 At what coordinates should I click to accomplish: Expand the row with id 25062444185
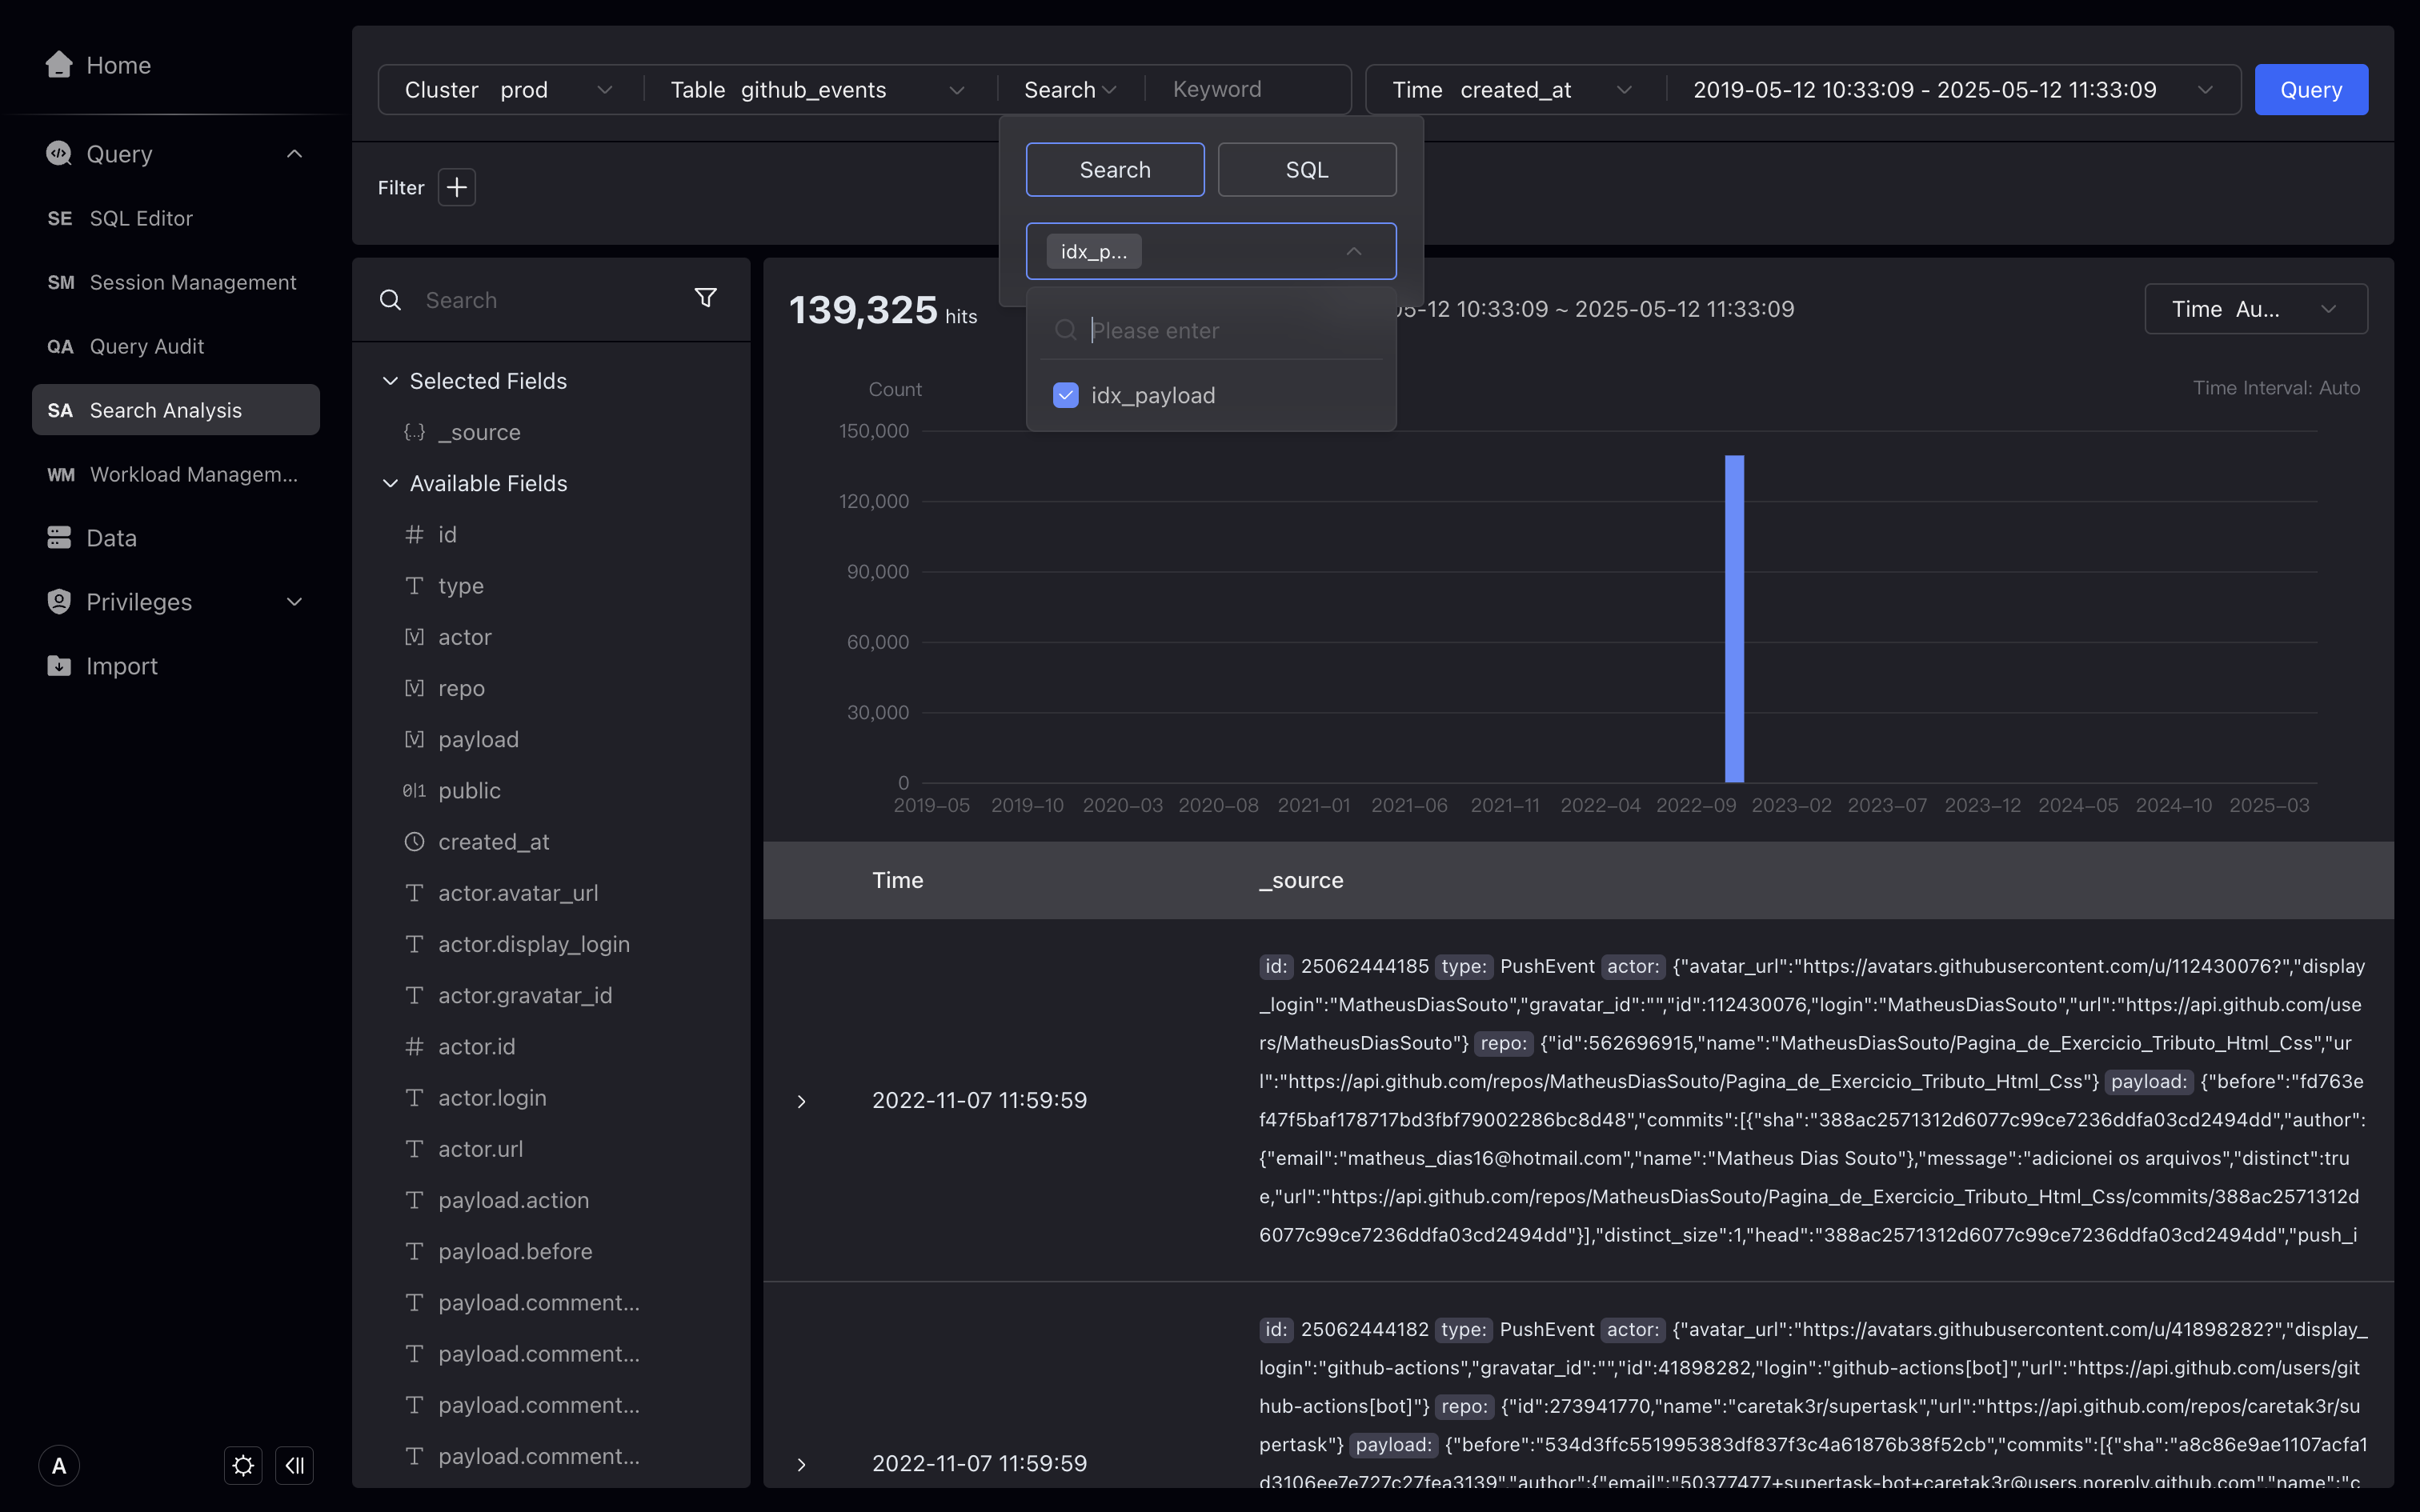coord(801,1101)
